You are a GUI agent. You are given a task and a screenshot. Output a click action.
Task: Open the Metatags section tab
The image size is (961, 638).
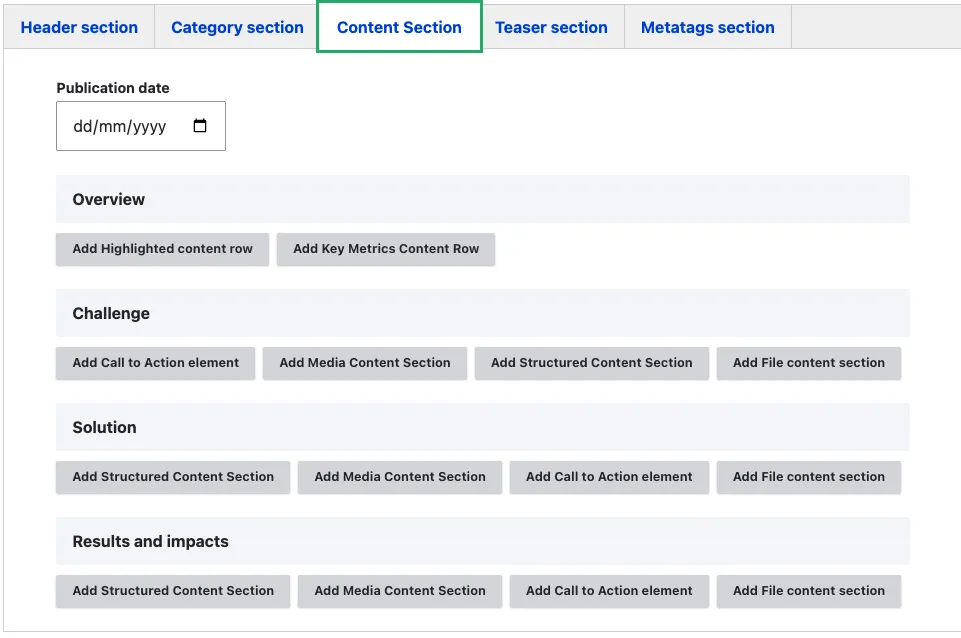708,27
